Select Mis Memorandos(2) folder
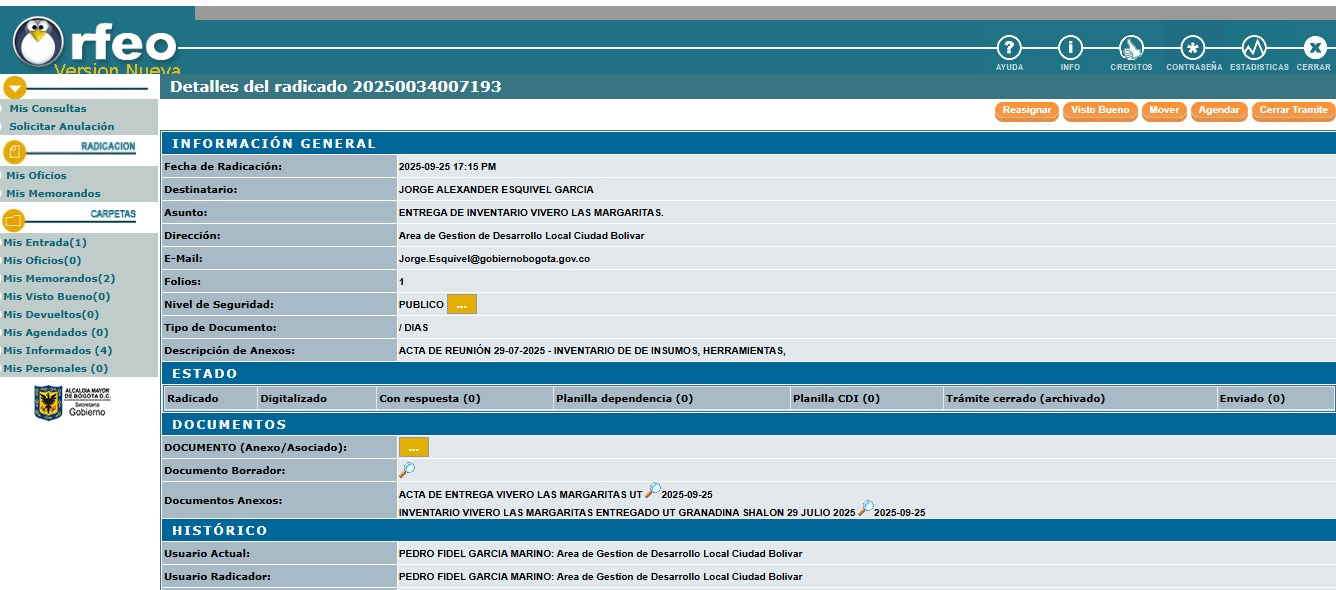 59,279
